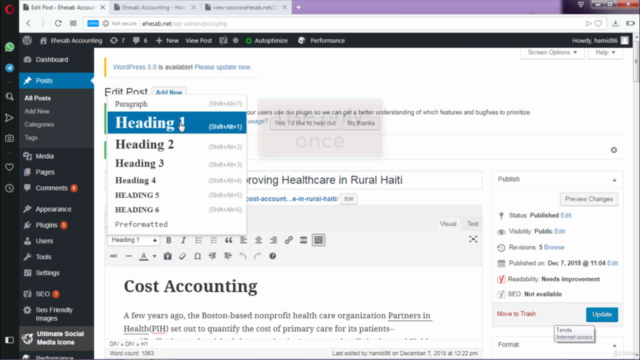Insert Read More tag
640x360 pixels.
(x=303, y=240)
